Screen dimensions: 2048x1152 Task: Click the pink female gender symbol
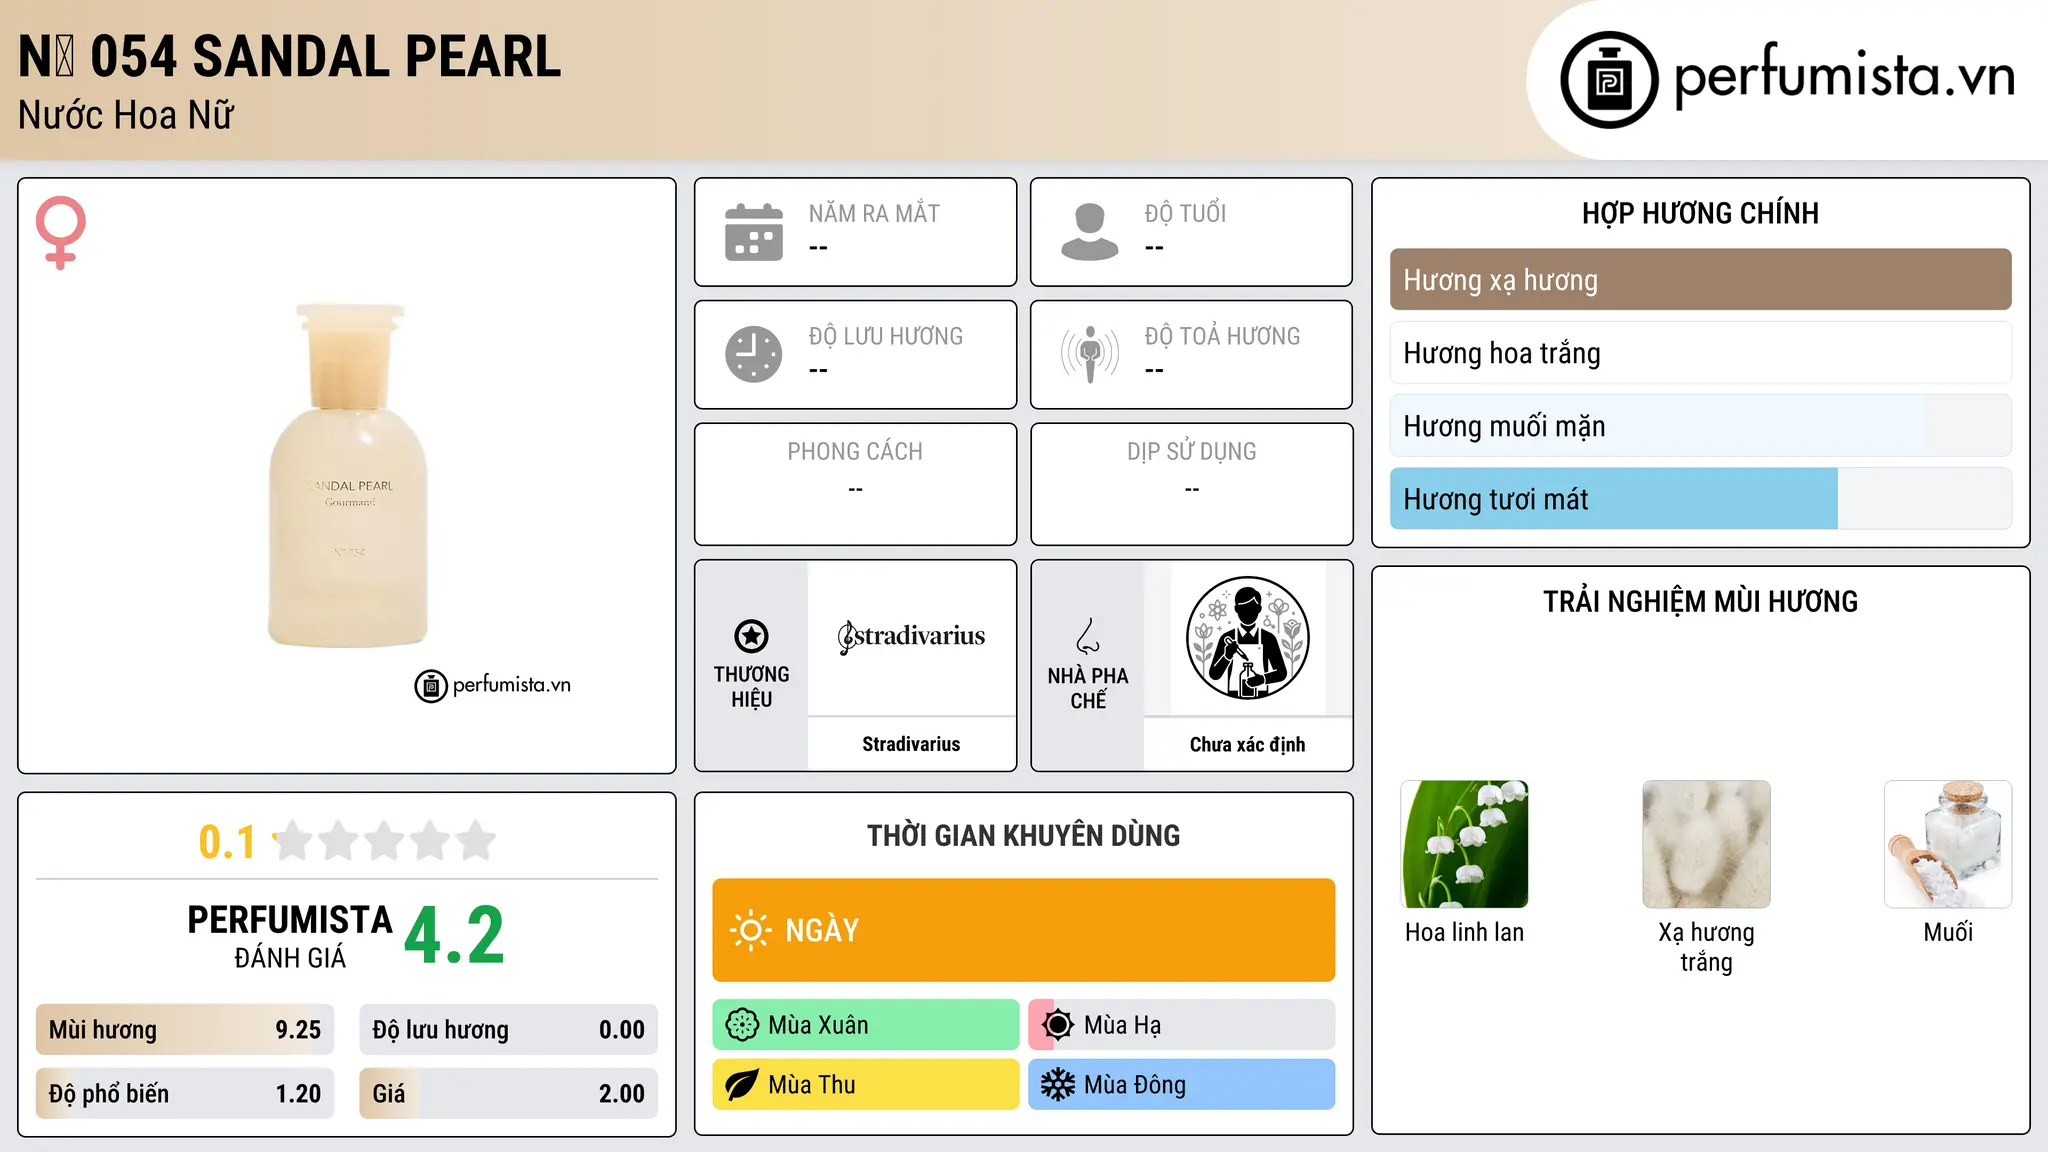pos(61,233)
